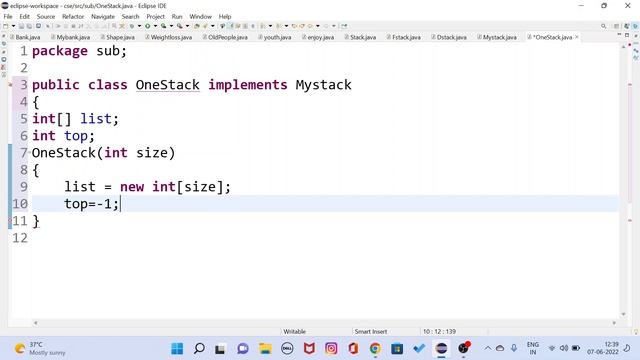640x360 pixels.
Task: Switch to the Weightloss.java tab
Action: (168, 37)
